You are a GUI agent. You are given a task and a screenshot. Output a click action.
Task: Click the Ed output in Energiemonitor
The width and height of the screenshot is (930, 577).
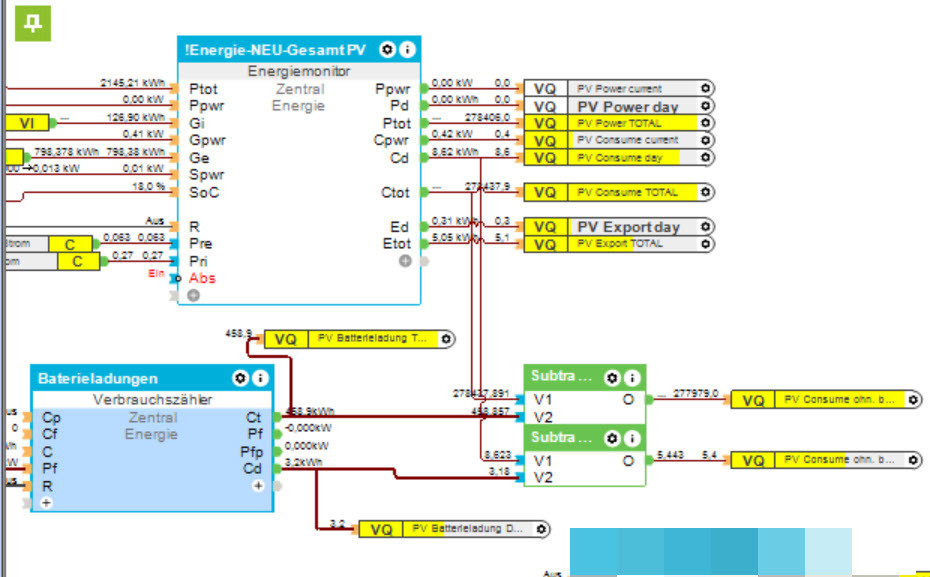pos(400,227)
